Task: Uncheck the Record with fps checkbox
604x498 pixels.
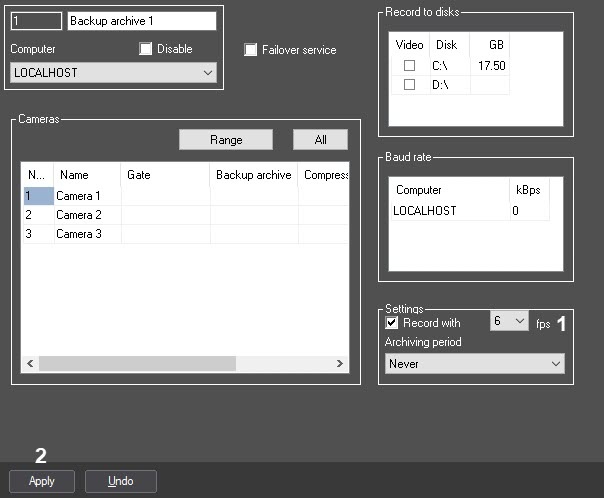Action: click(391, 322)
